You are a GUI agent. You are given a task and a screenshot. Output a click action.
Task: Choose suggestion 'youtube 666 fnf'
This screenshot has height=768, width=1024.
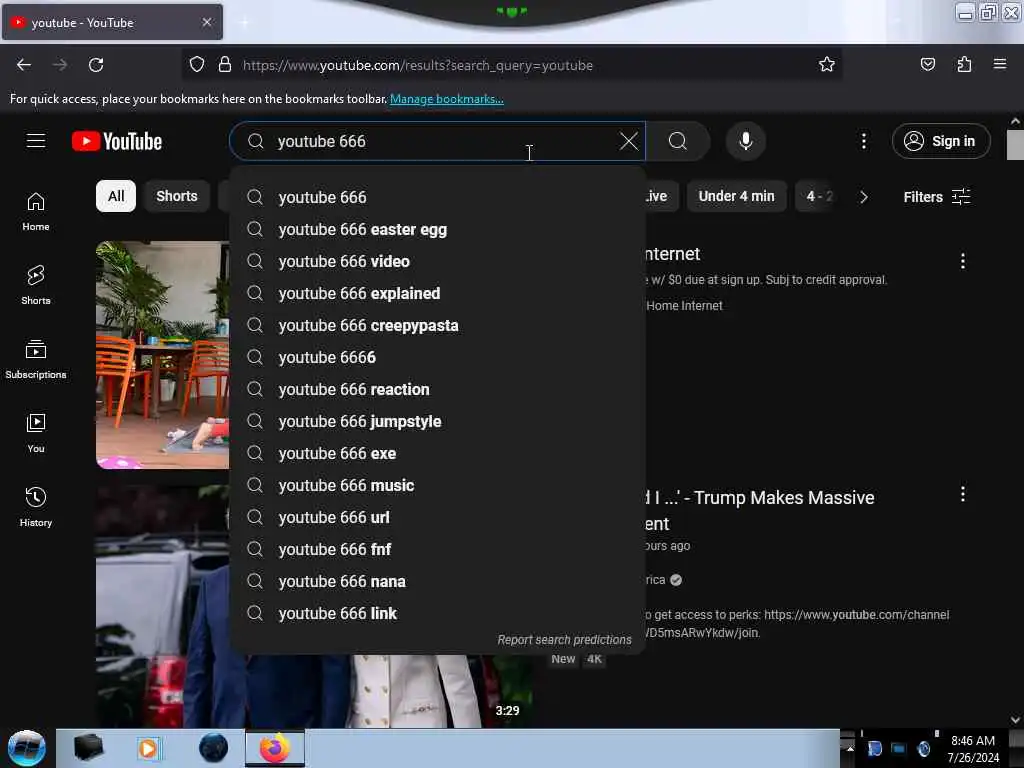point(437,549)
